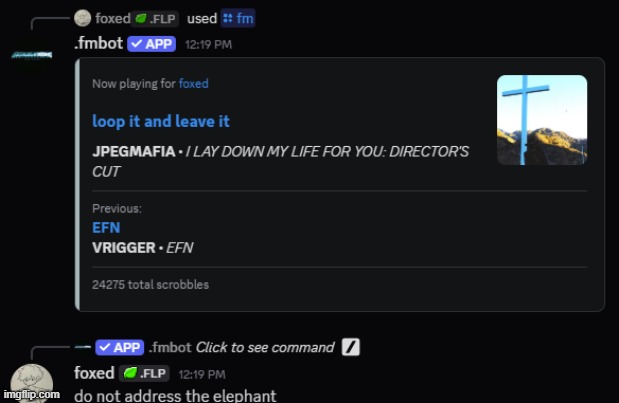Click the 'do not address the elephant' message
Image resolution: width=619 pixels, height=403 pixels.
pyautogui.click(x=175, y=395)
